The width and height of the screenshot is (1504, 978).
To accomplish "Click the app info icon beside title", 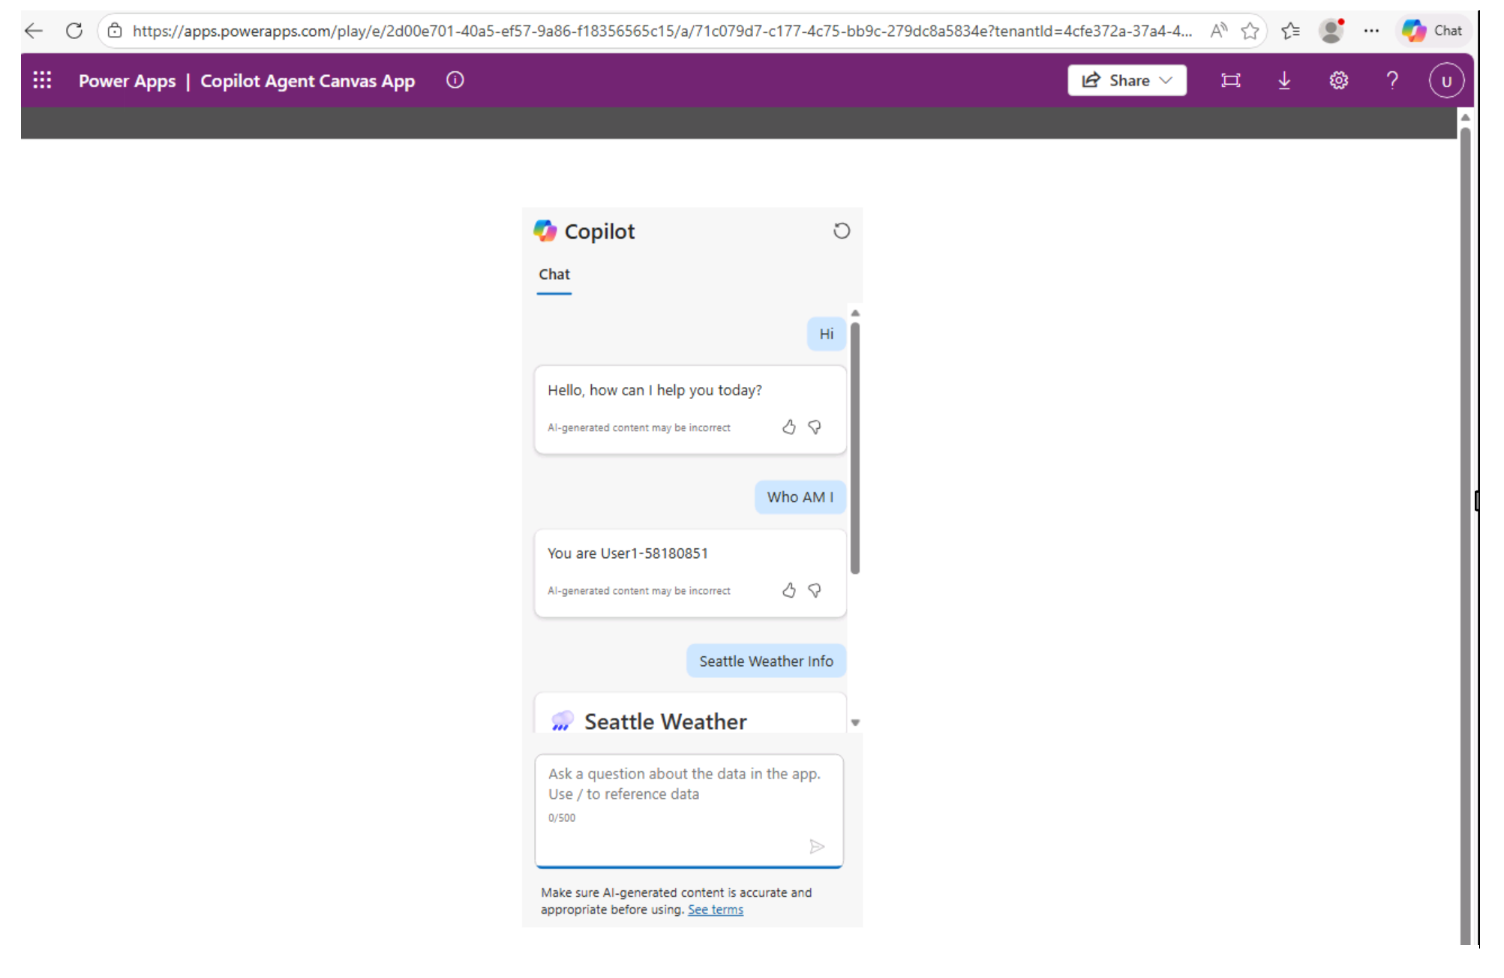I will pyautogui.click(x=455, y=80).
